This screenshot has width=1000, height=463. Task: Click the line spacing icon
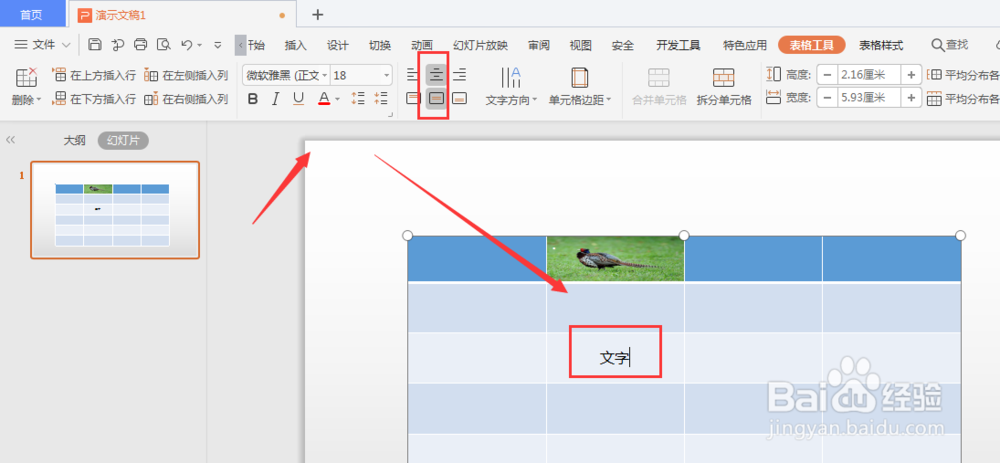(x=358, y=98)
